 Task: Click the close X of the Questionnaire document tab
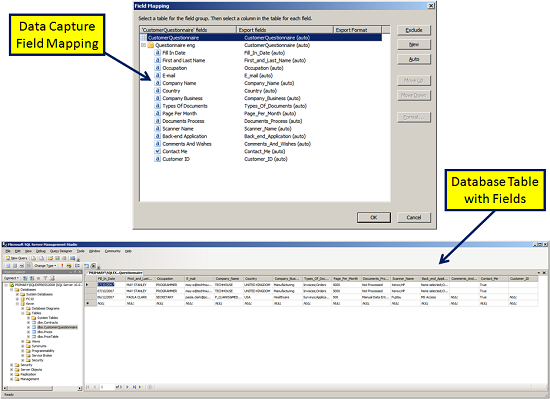[x=544, y=272]
